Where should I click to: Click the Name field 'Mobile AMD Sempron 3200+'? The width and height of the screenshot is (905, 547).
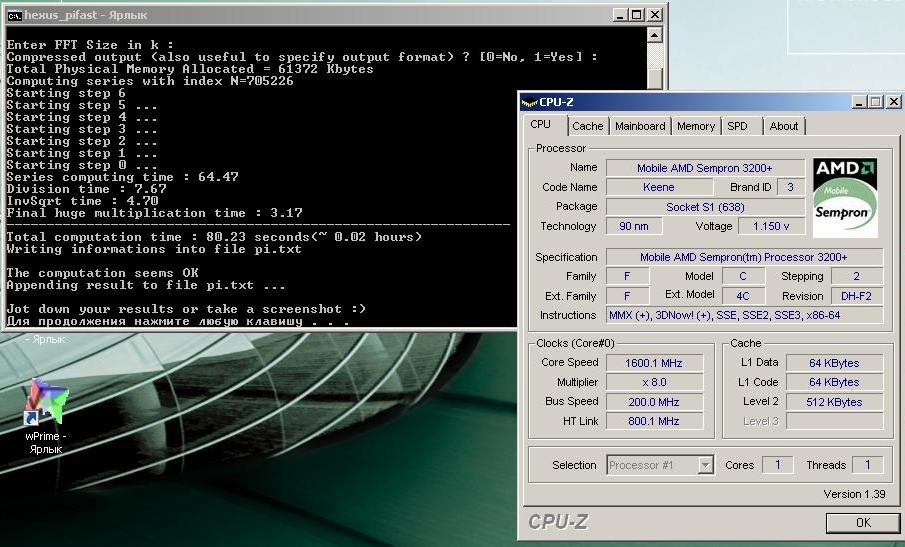[705, 168]
